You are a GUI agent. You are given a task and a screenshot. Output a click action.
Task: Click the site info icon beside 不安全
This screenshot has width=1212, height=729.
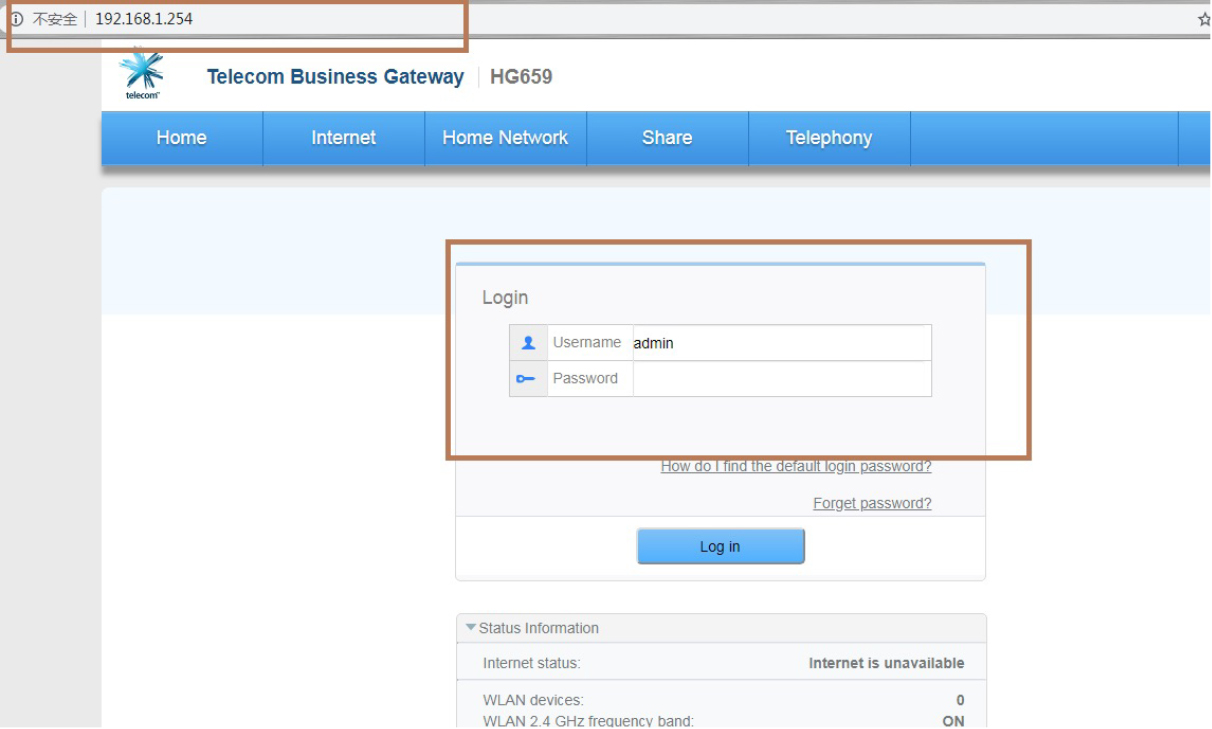point(17,19)
